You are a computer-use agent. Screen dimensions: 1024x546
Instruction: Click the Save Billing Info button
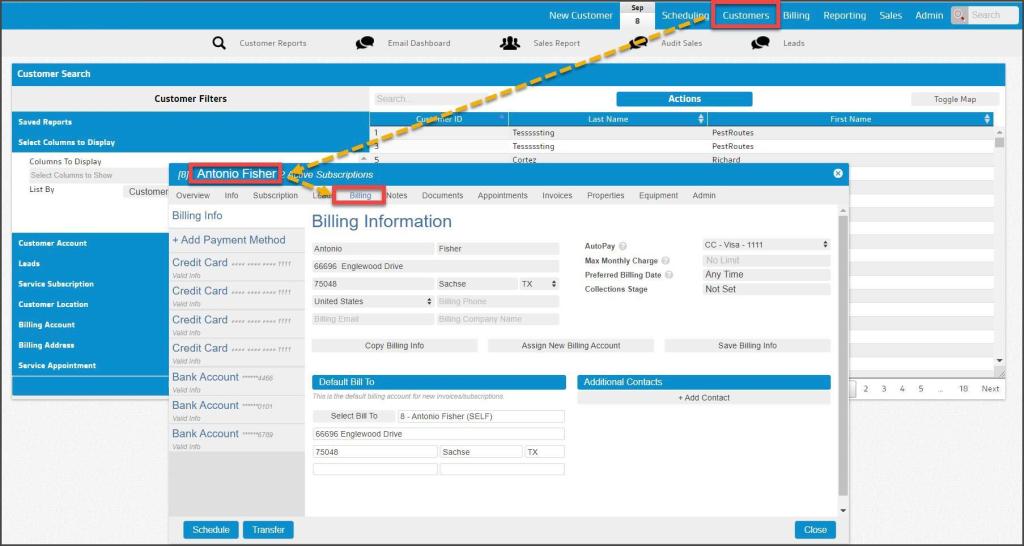(x=747, y=346)
